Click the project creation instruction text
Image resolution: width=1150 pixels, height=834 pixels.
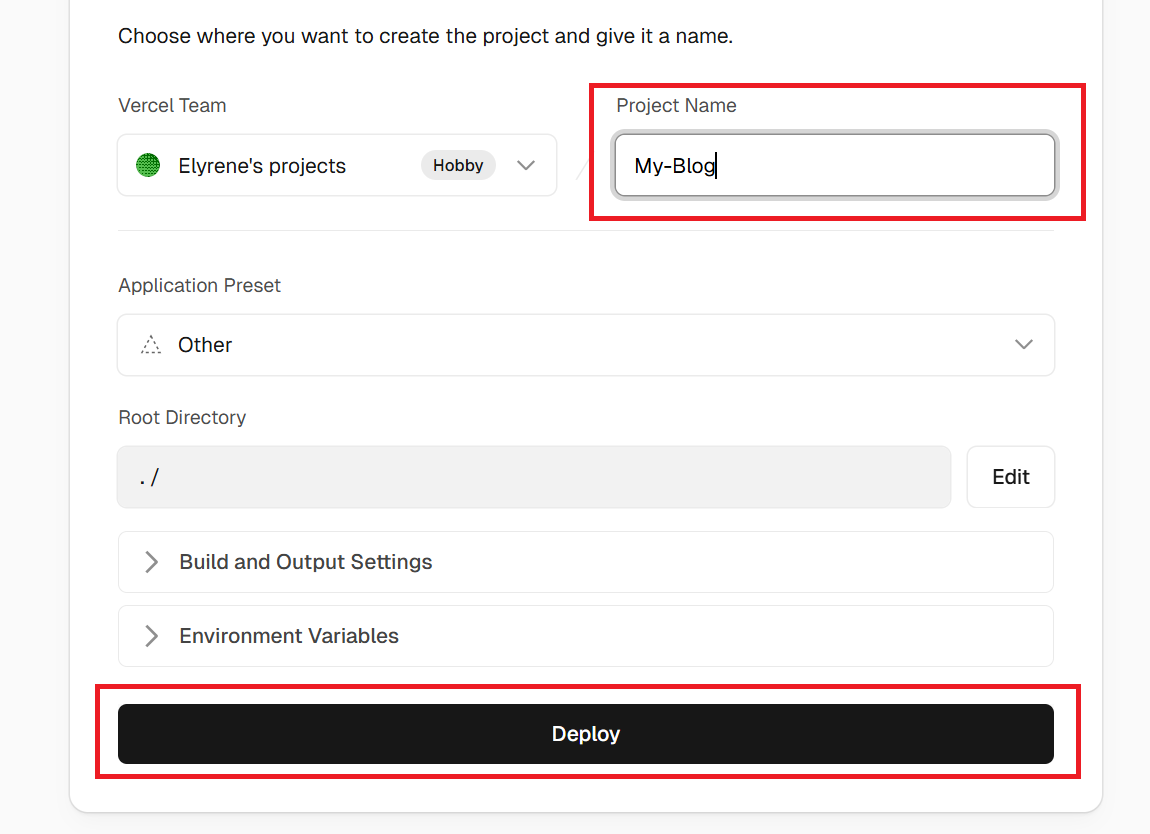[425, 37]
